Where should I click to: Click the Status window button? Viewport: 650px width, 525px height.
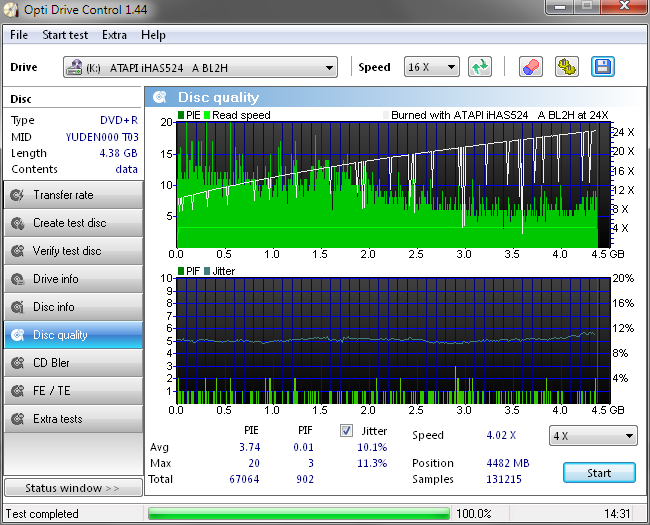click(x=72, y=488)
